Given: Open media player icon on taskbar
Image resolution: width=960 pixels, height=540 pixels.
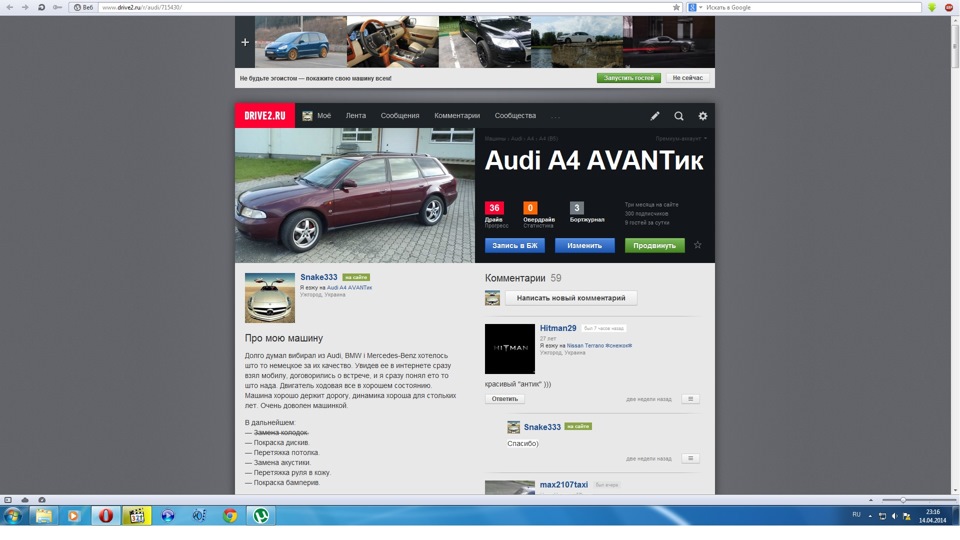Looking at the screenshot, I should click(73, 516).
